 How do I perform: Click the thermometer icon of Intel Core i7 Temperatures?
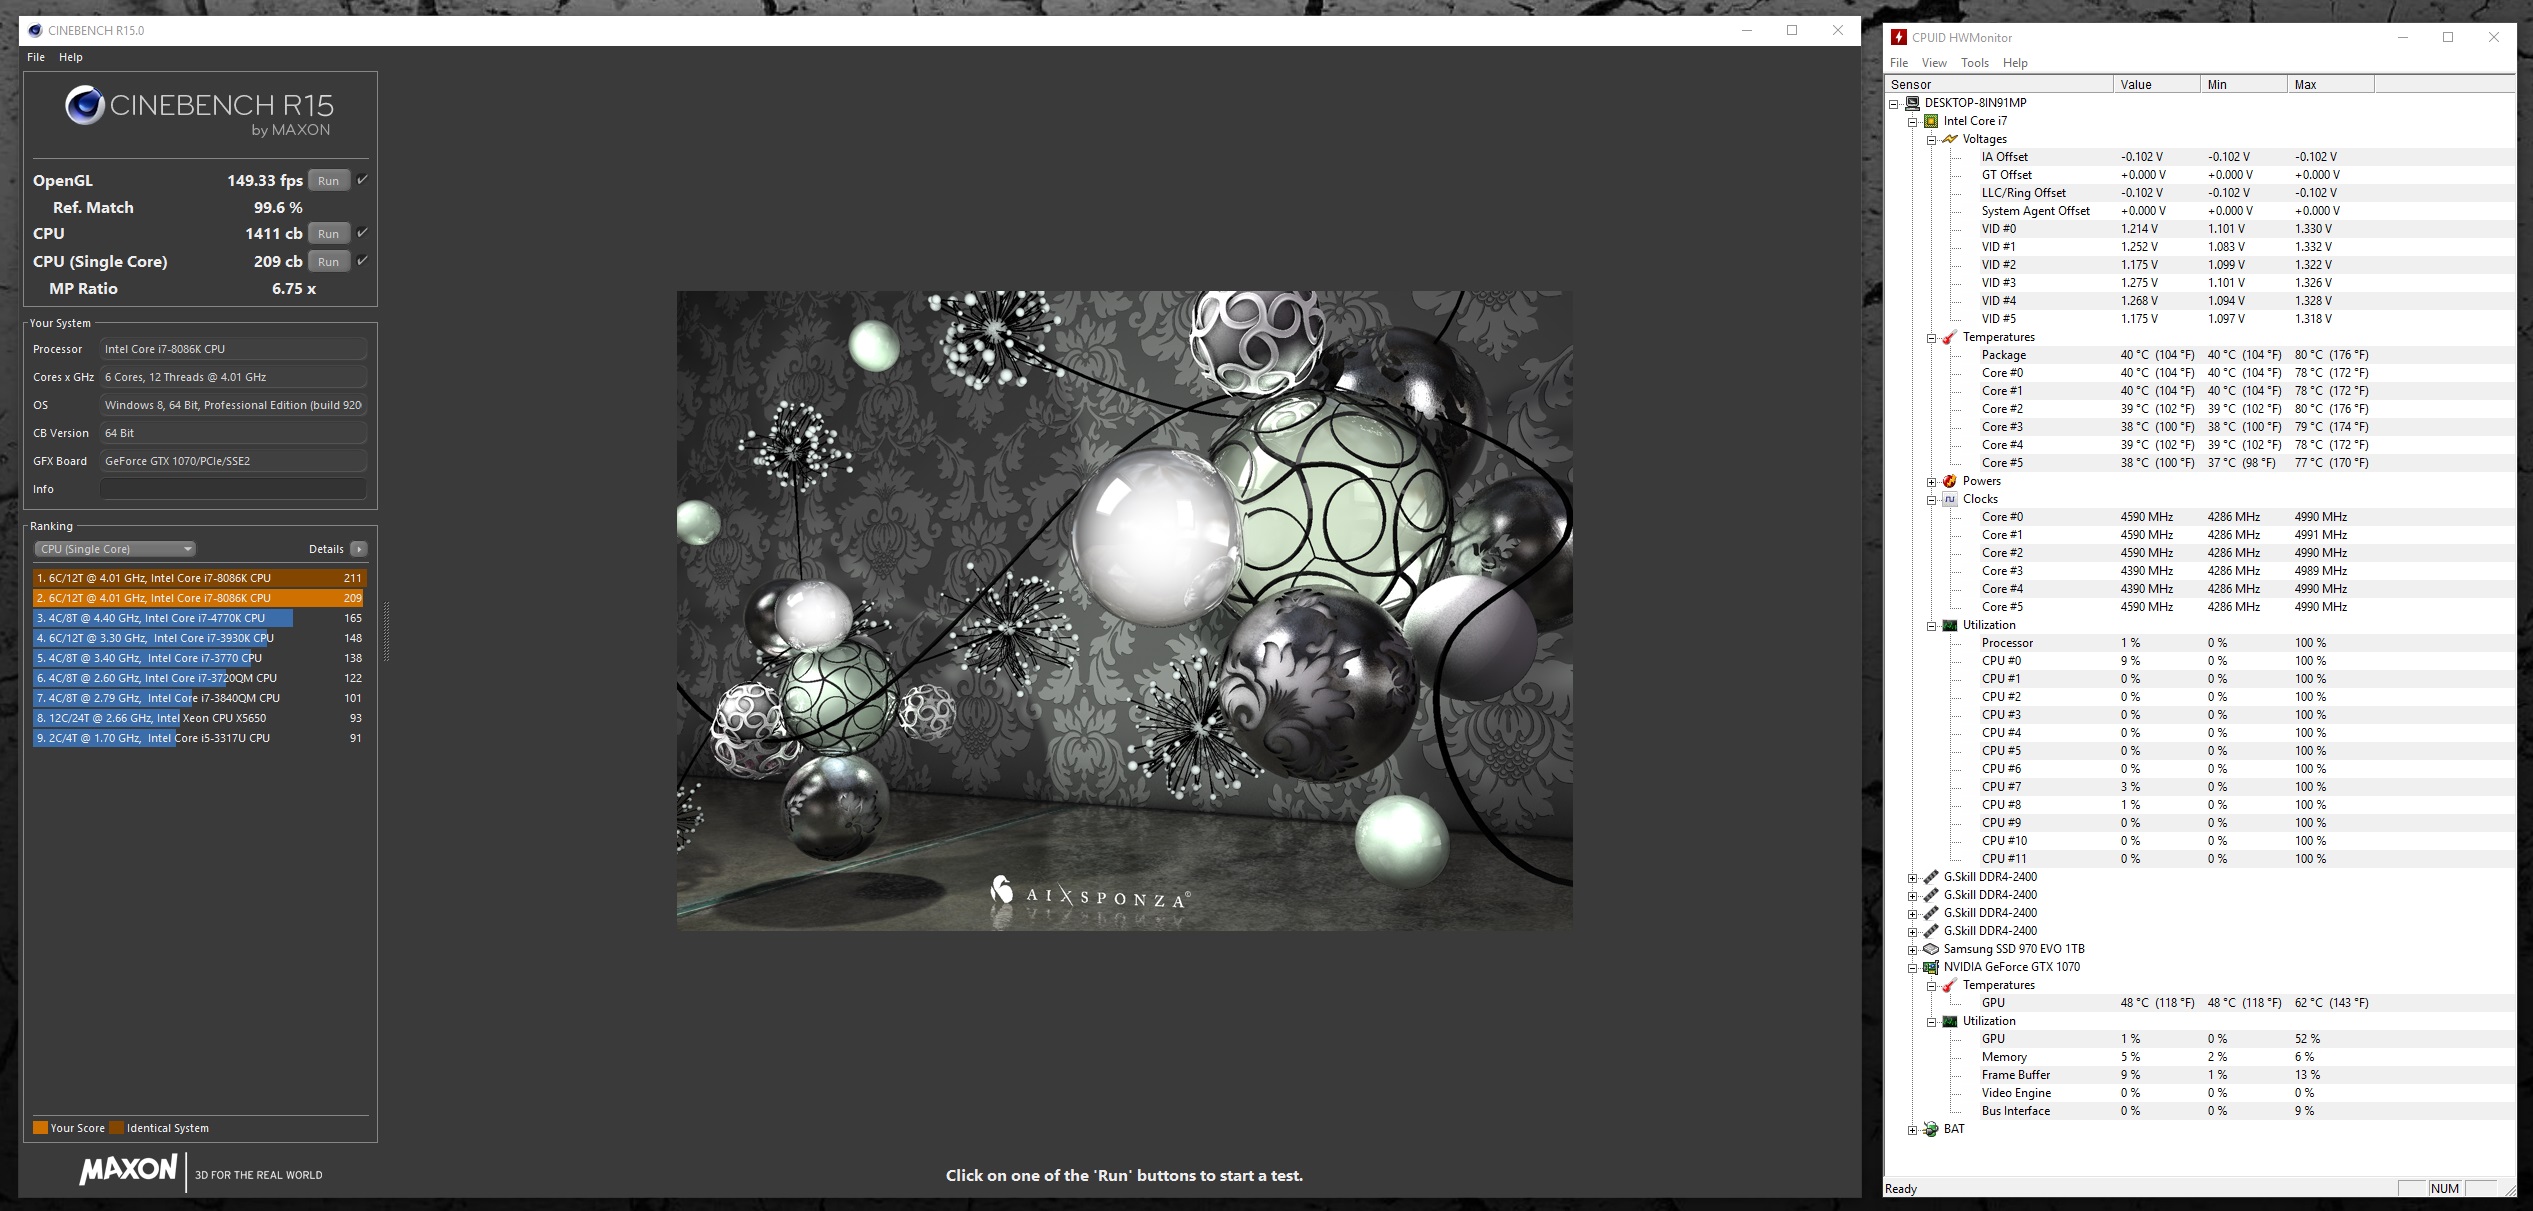pos(1950,337)
